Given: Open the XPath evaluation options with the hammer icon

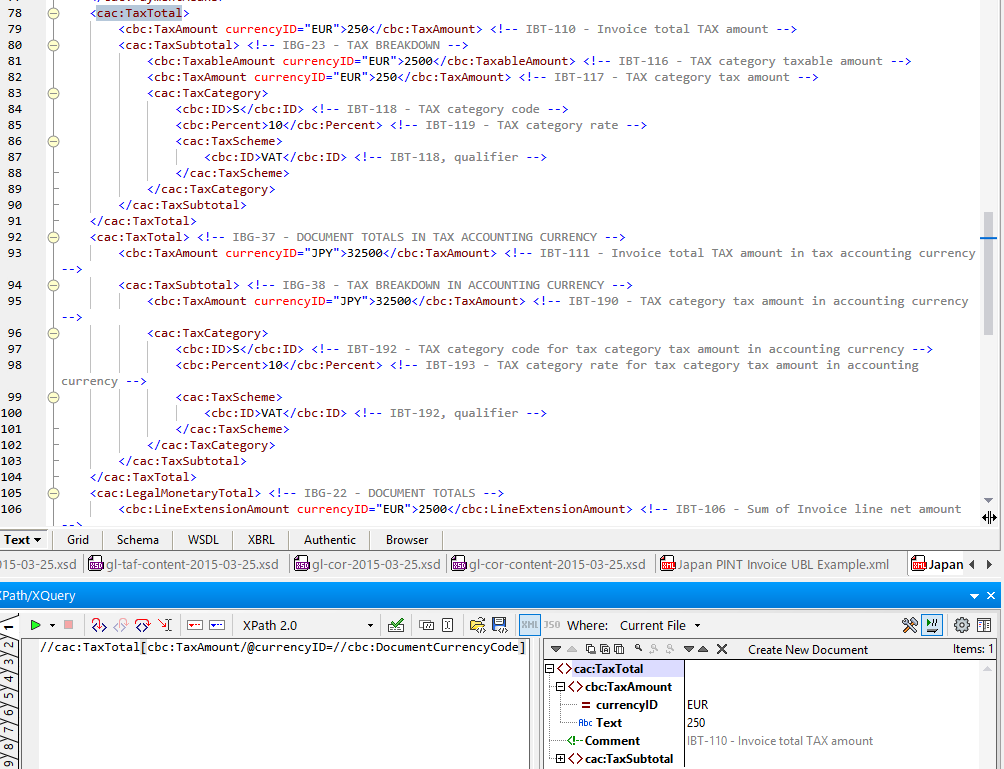Looking at the screenshot, I should point(909,624).
